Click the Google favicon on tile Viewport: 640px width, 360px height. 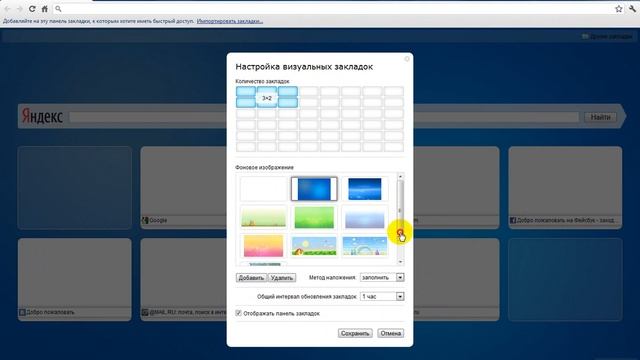(145, 220)
